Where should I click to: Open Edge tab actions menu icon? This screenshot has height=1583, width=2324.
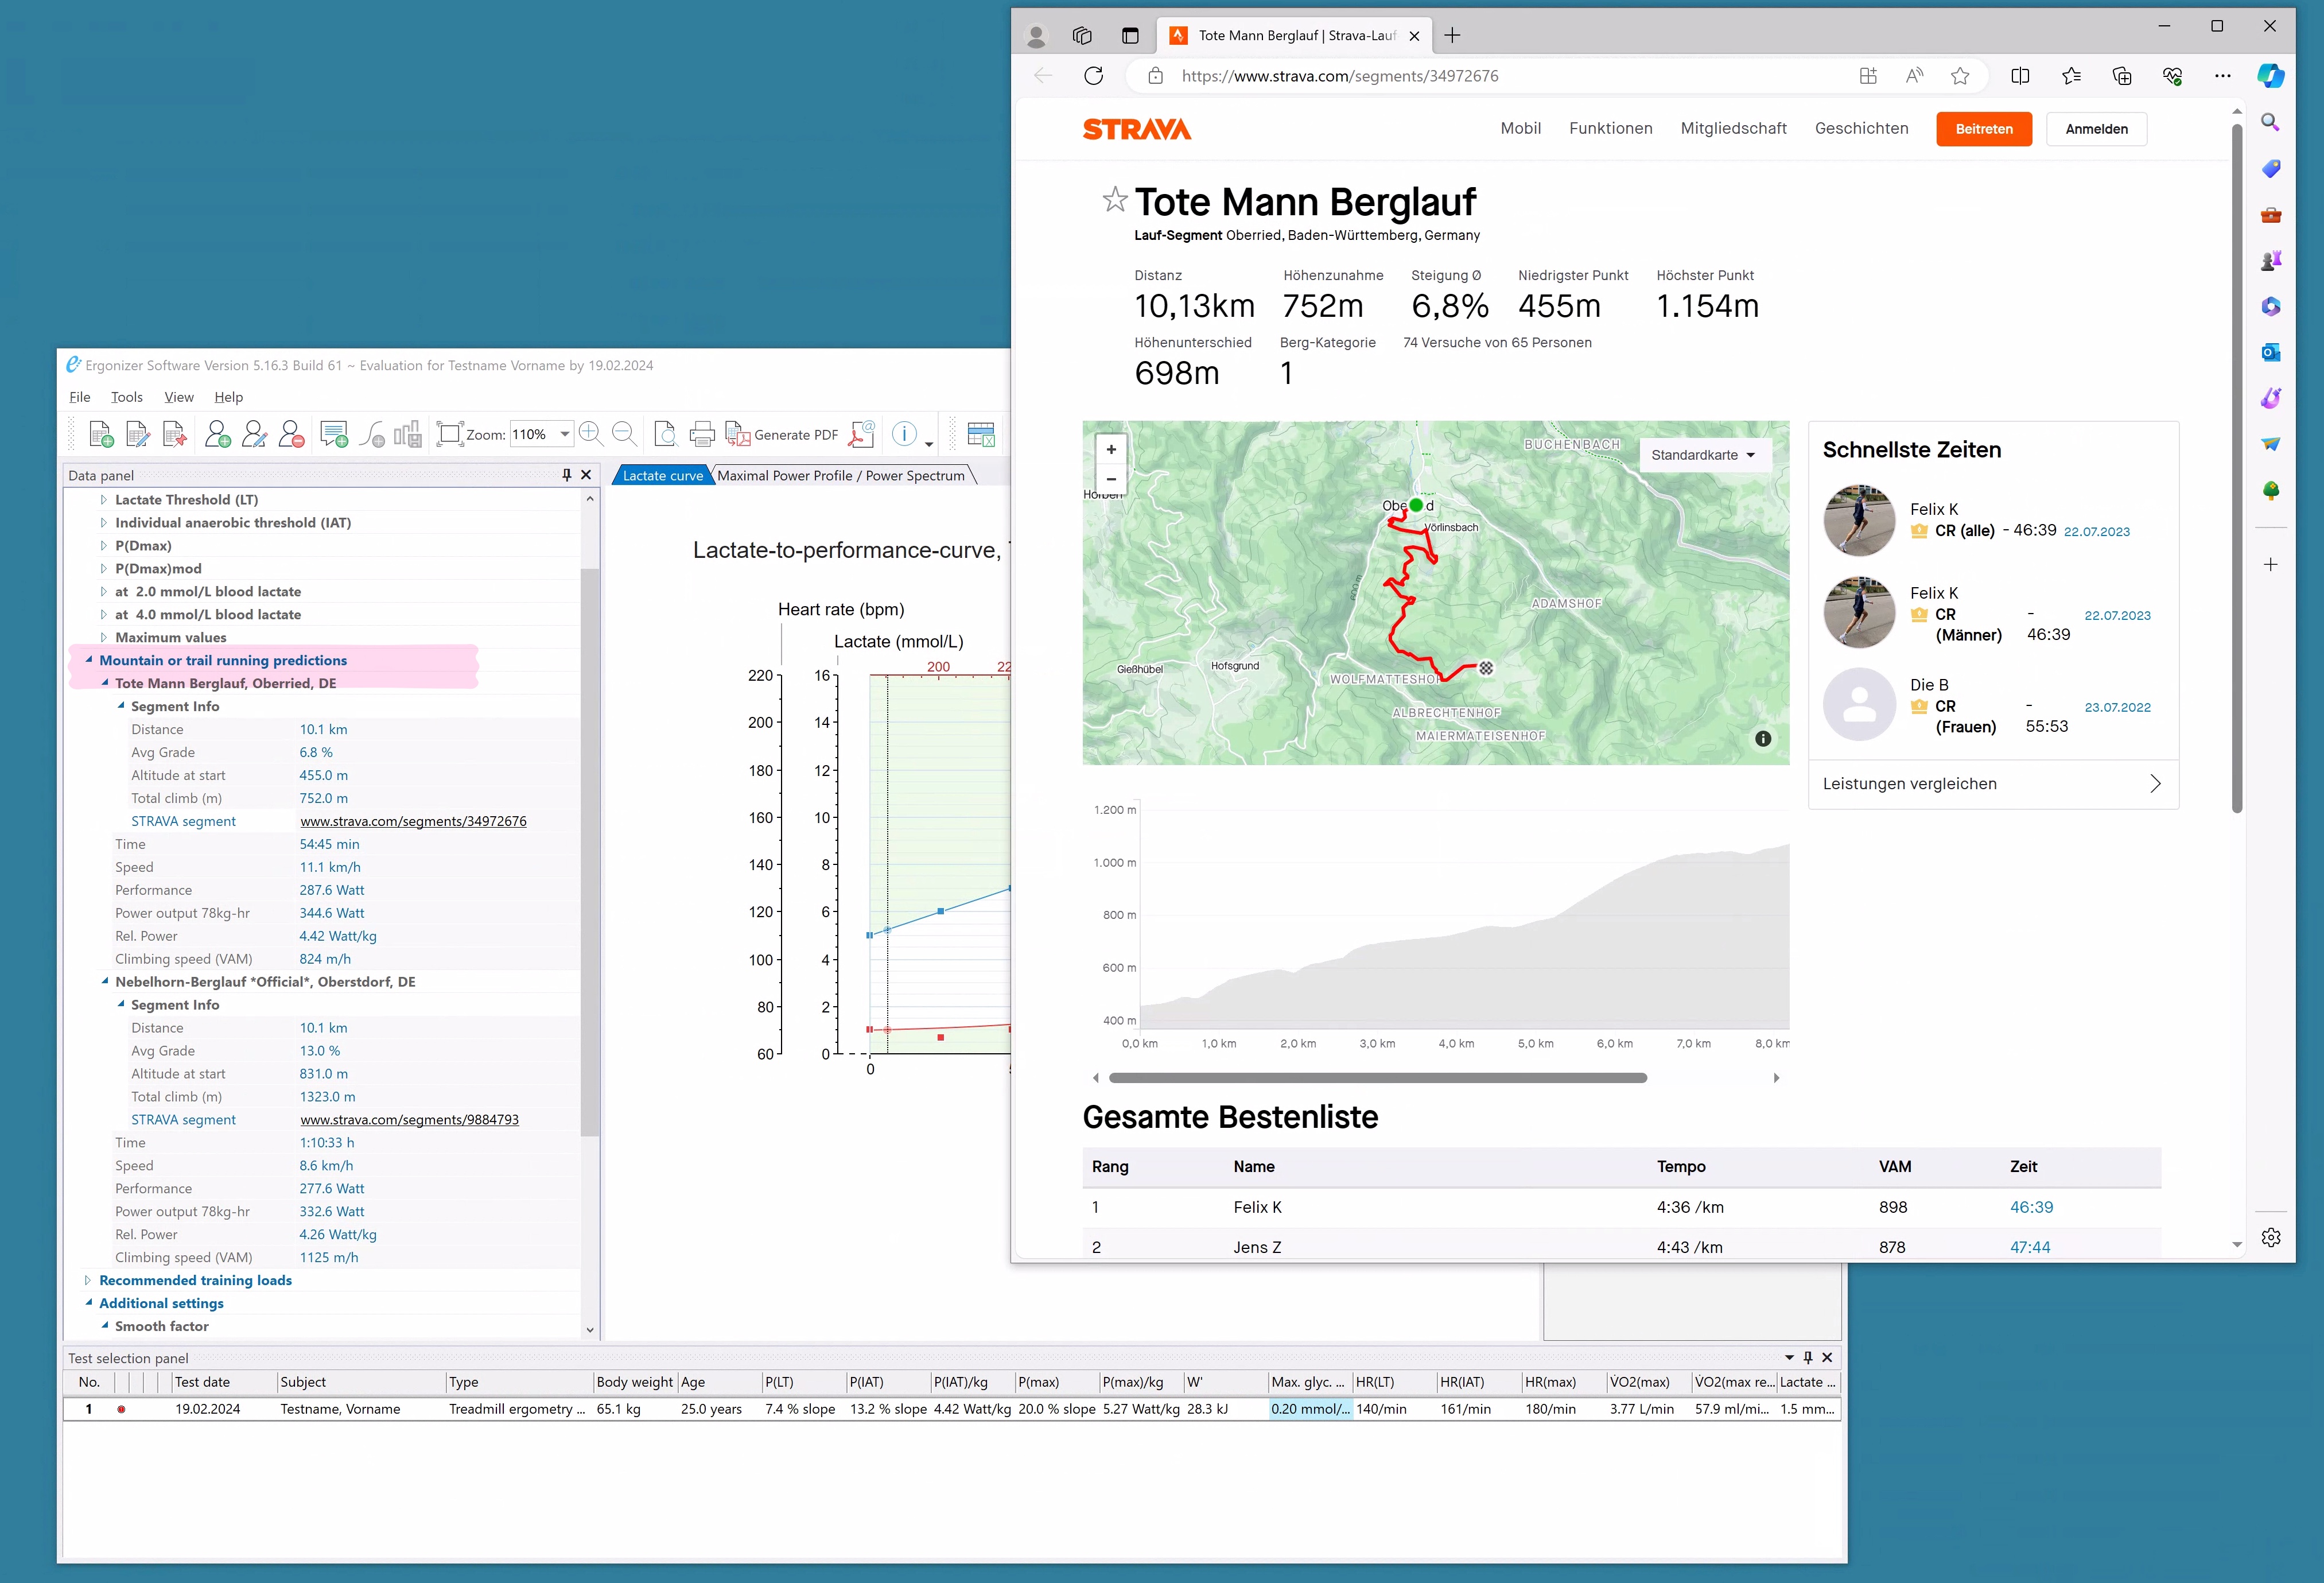pyautogui.click(x=1130, y=36)
